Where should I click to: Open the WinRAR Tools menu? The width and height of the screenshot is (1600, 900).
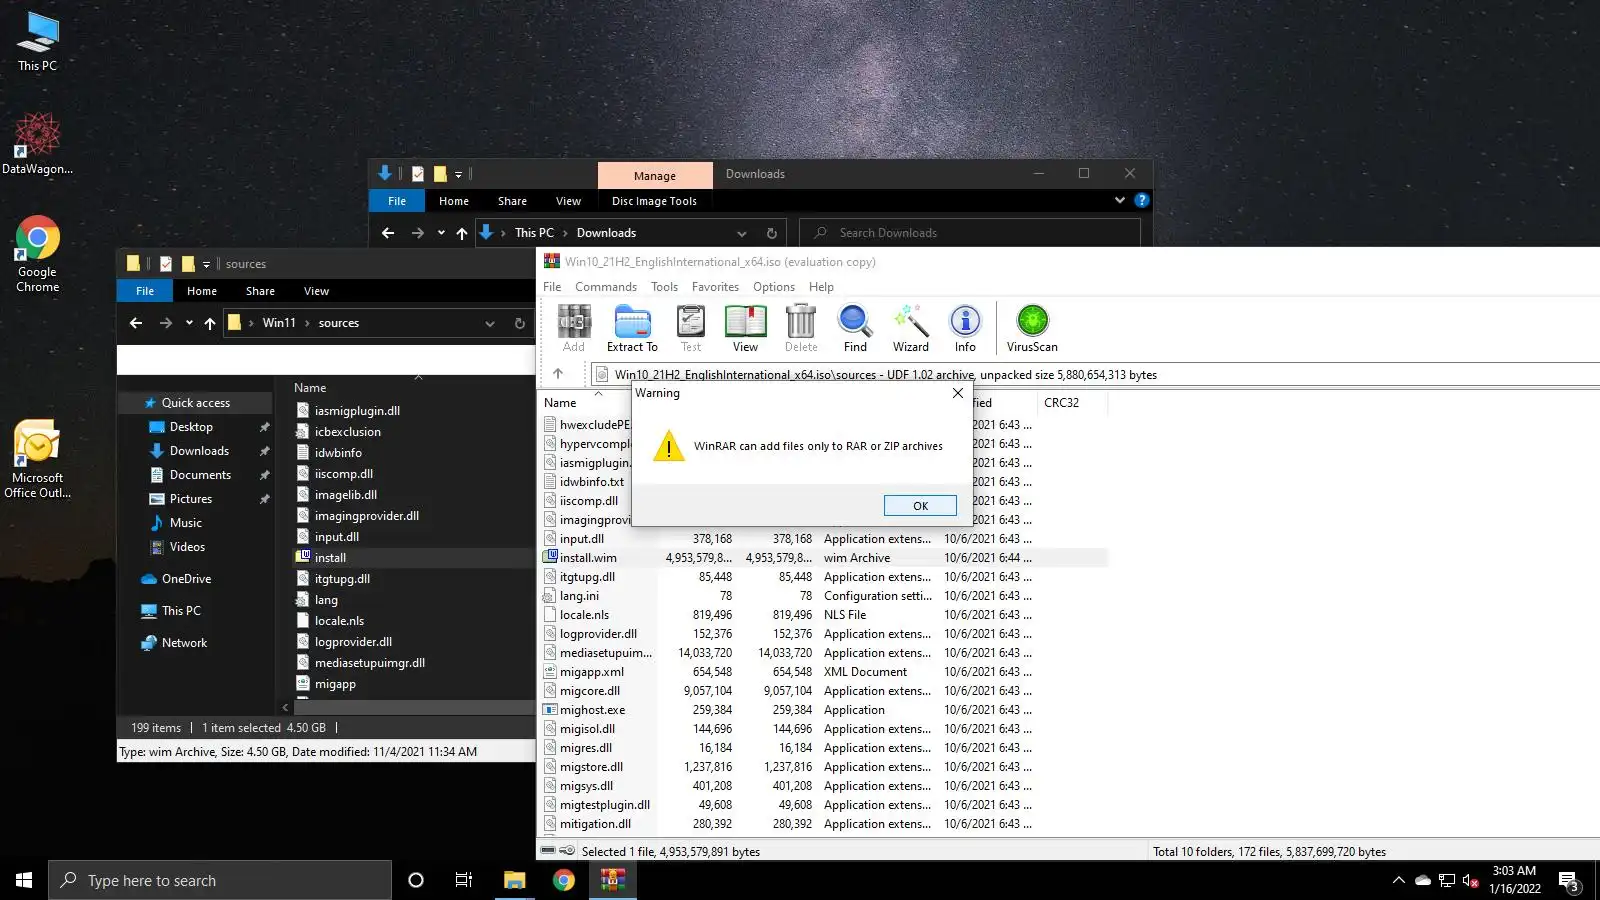point(664,287)
